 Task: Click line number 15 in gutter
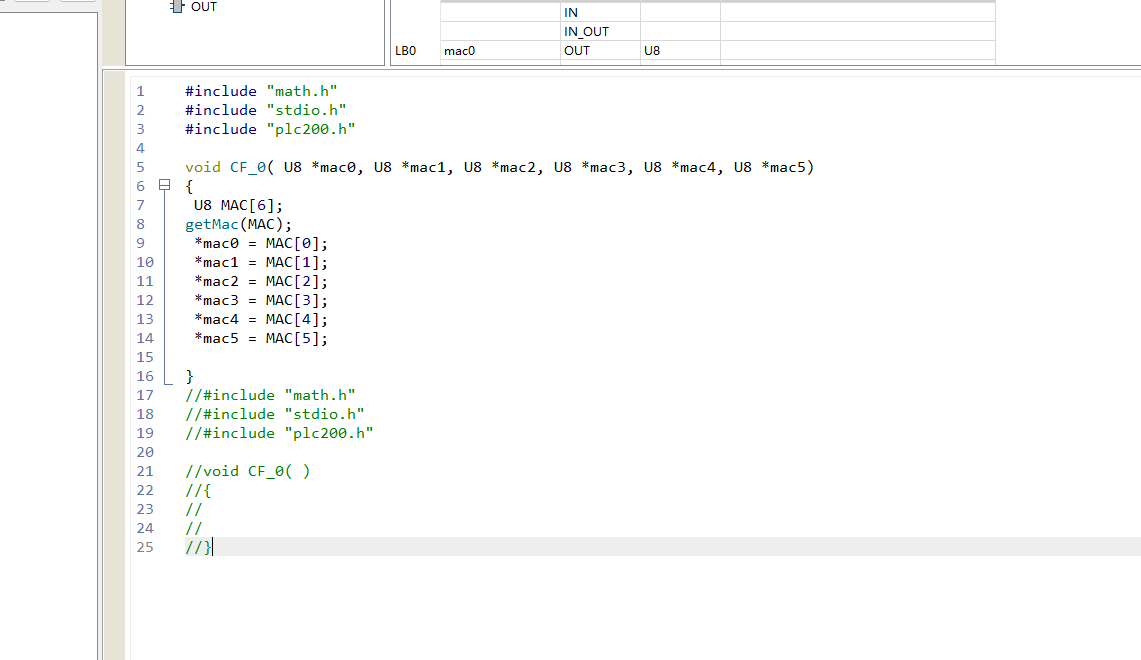pyautogui.click(x=145, y=357)
